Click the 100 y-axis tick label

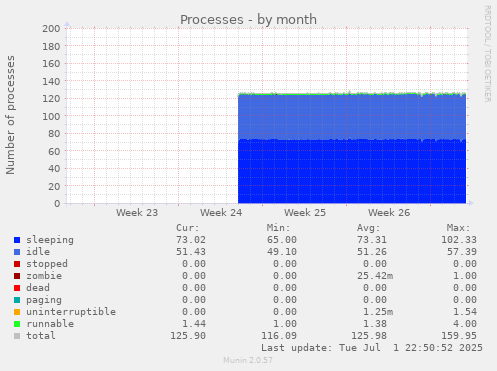(x=51, y=116)
